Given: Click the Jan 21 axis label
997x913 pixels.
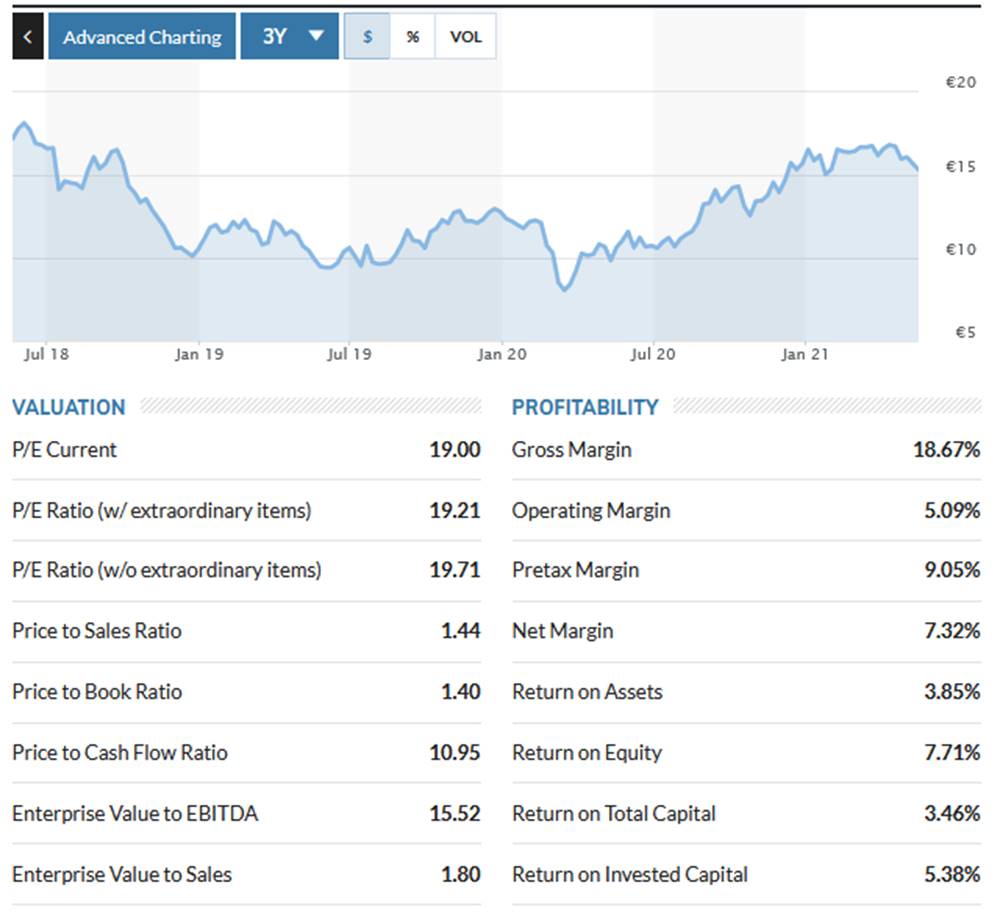Looking at the screenshot, I should (805, 354).
